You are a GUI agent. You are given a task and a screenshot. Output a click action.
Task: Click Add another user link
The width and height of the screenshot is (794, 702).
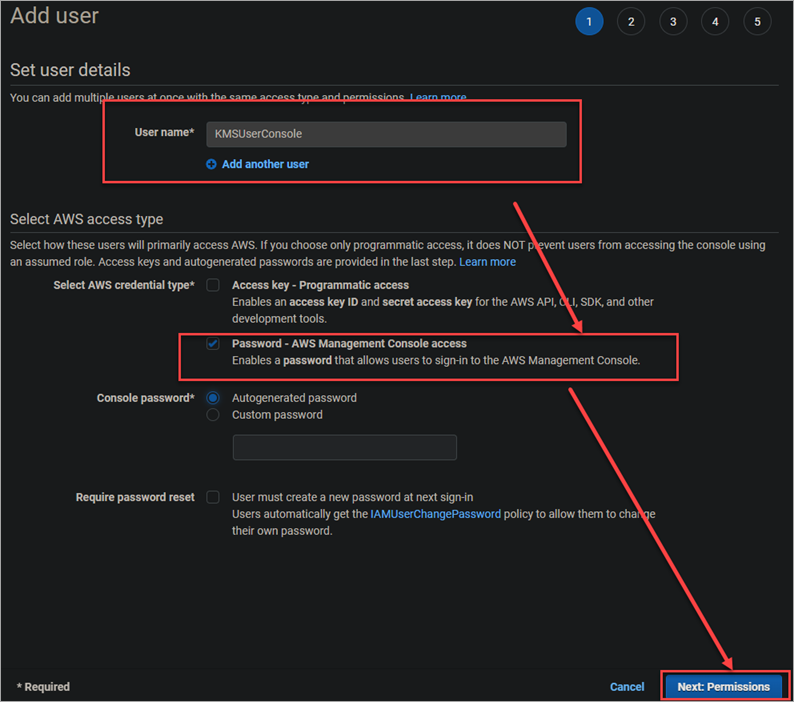click(x=265, y=164)
